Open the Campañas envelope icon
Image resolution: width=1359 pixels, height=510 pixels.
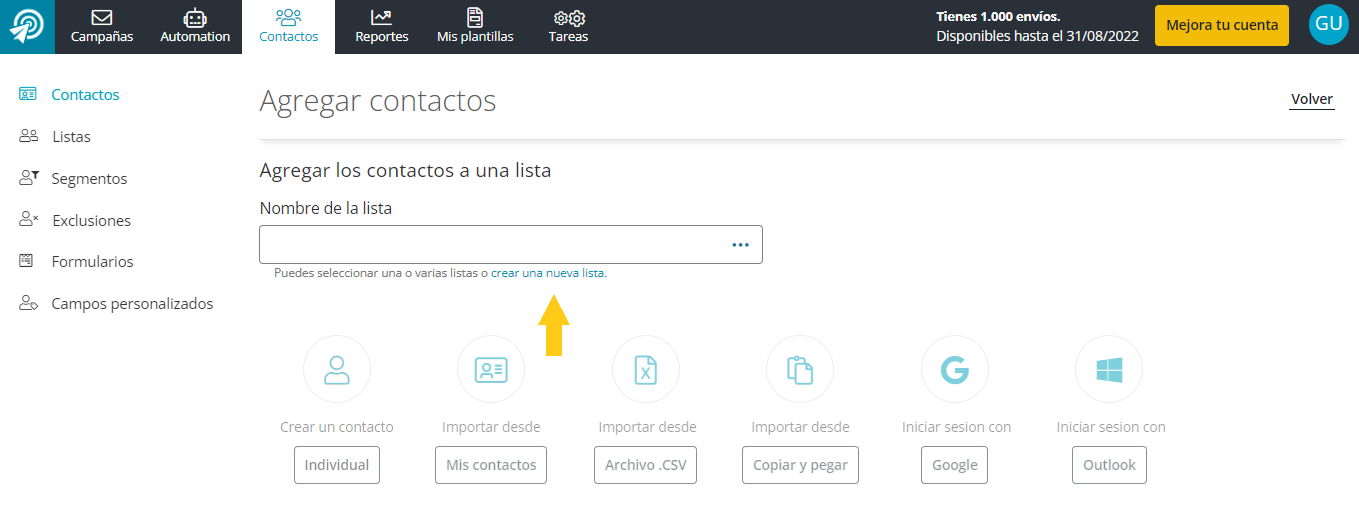(x=102, y=17)
